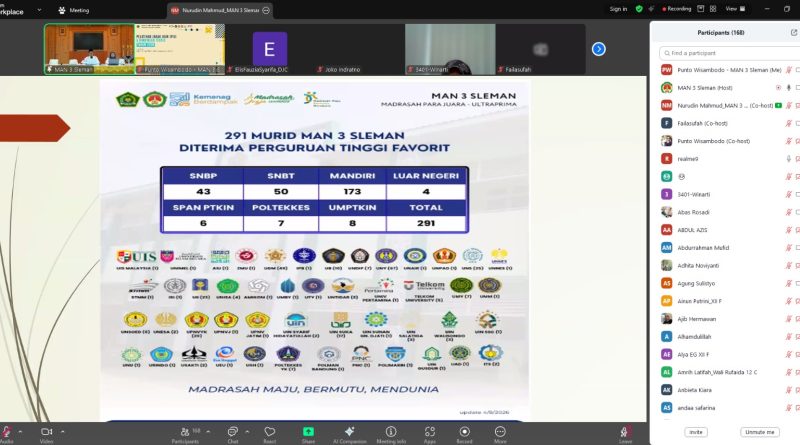Screen dimensions: 800x445
Task: Select andaa safarina participant row
Action: (x=730, y=408)
